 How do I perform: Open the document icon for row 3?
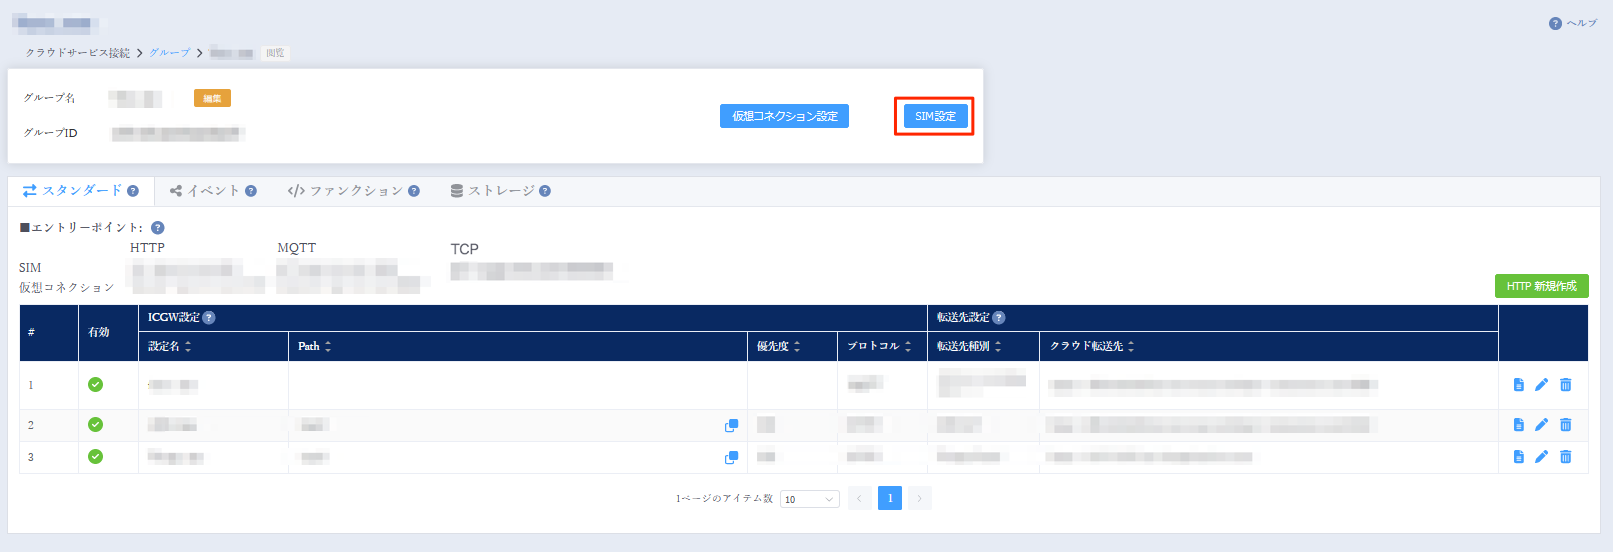1518,457
